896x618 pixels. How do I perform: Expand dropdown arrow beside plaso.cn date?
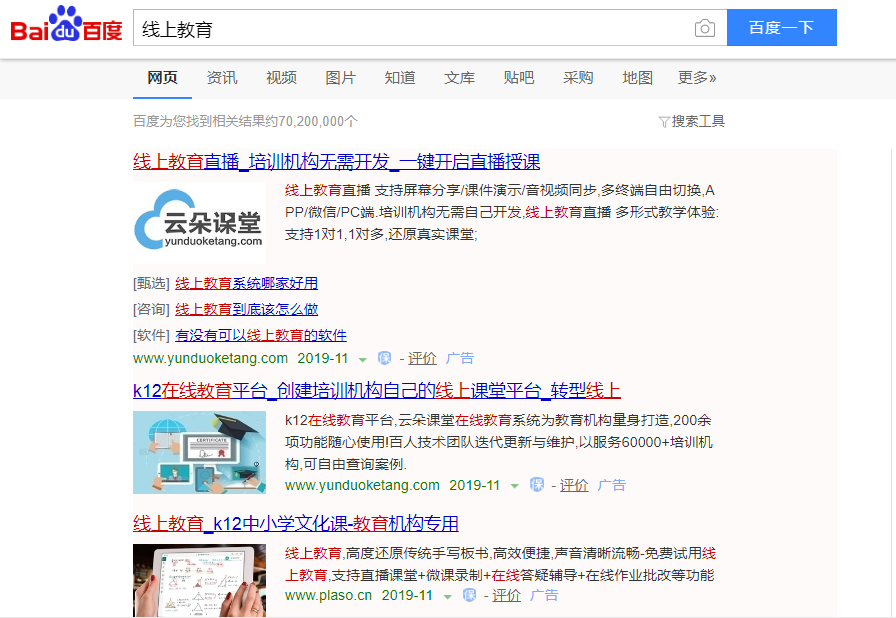(447, 597)
